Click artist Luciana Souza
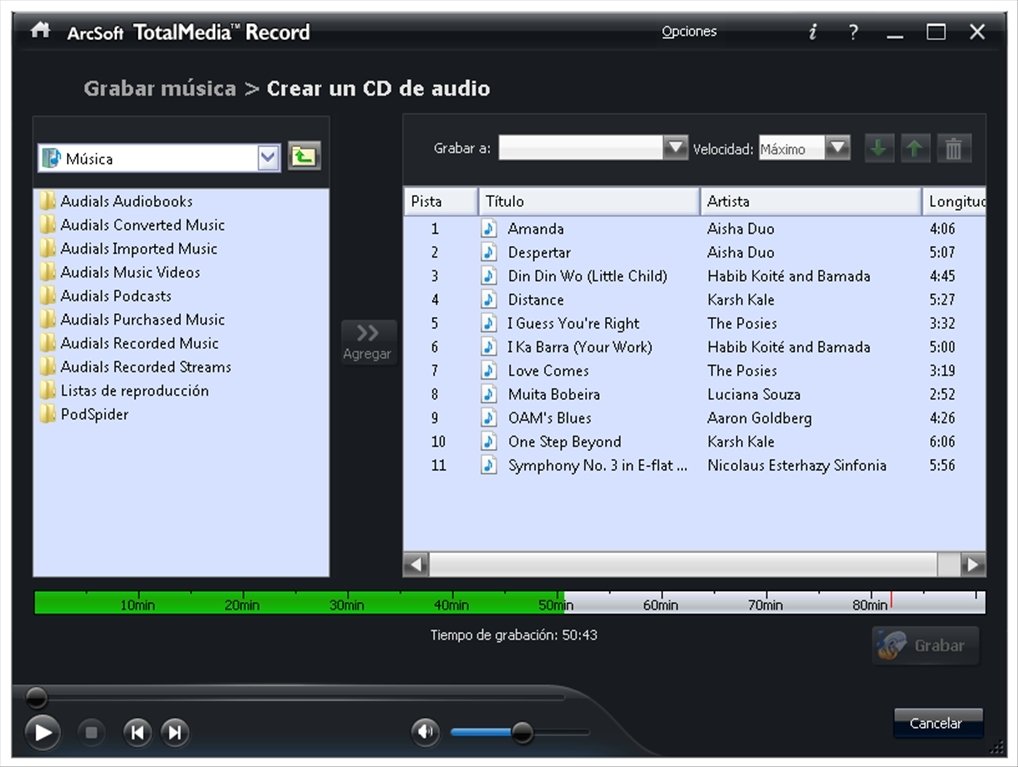The height and width of the screenshot is (767, 1018). [754, 394]
